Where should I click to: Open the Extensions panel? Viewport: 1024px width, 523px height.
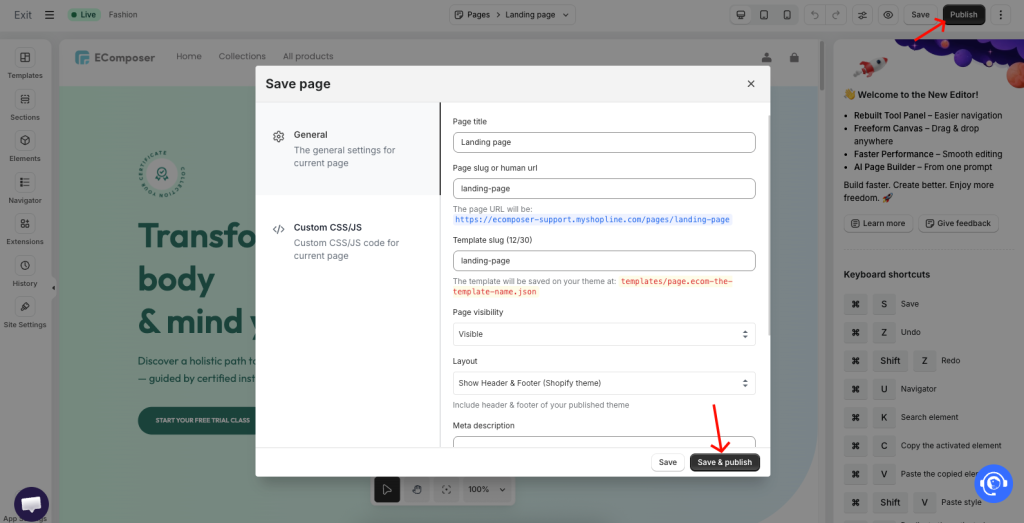coord(25,229)
